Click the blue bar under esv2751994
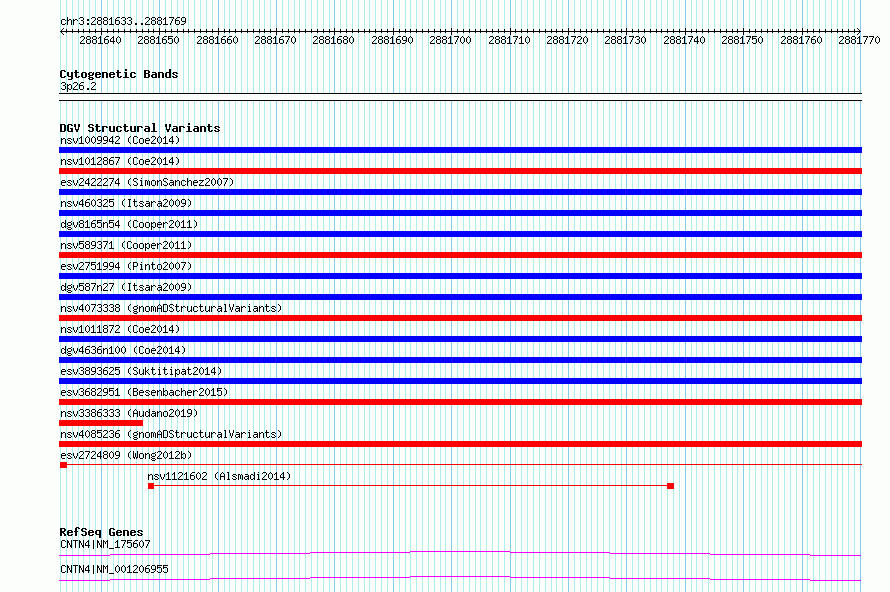This screenshot has height=592, width=890. point(460,276)
